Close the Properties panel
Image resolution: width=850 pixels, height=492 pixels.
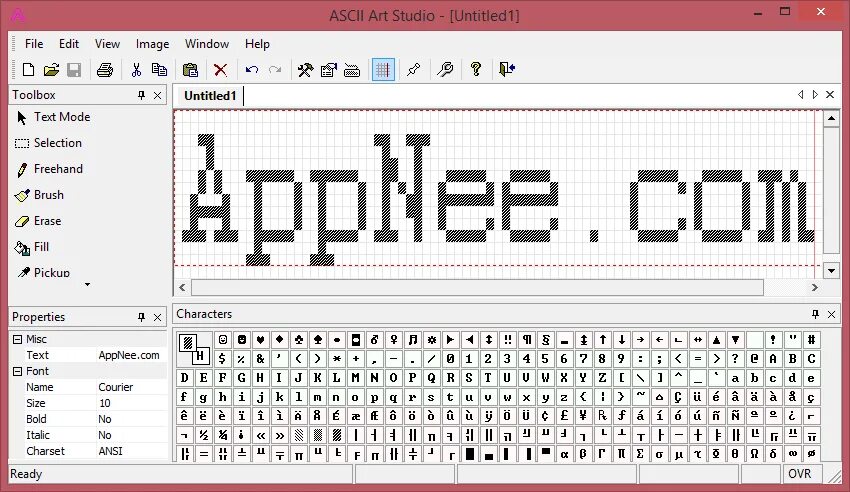157,317
